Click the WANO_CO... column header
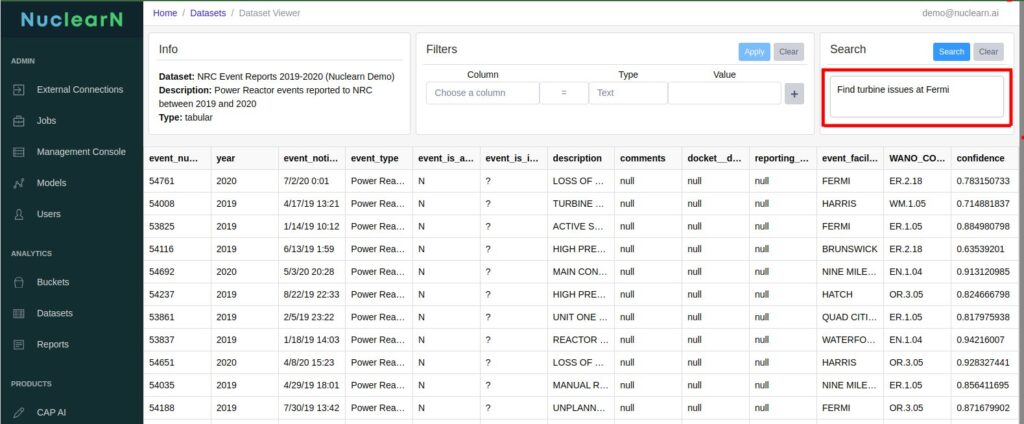 click(x=917, y=158)
